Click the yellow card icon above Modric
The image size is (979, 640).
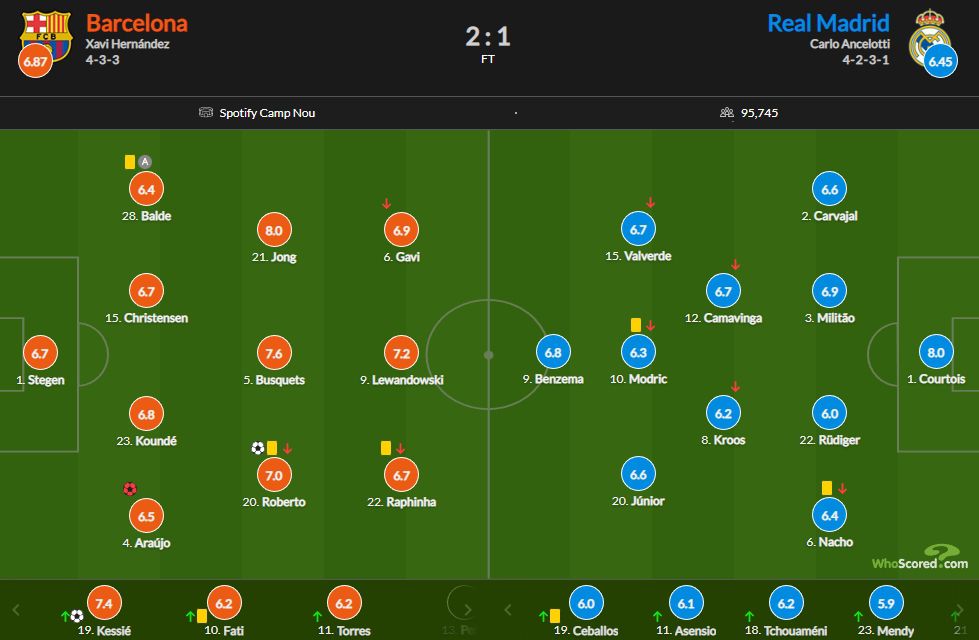coord(636,325)
